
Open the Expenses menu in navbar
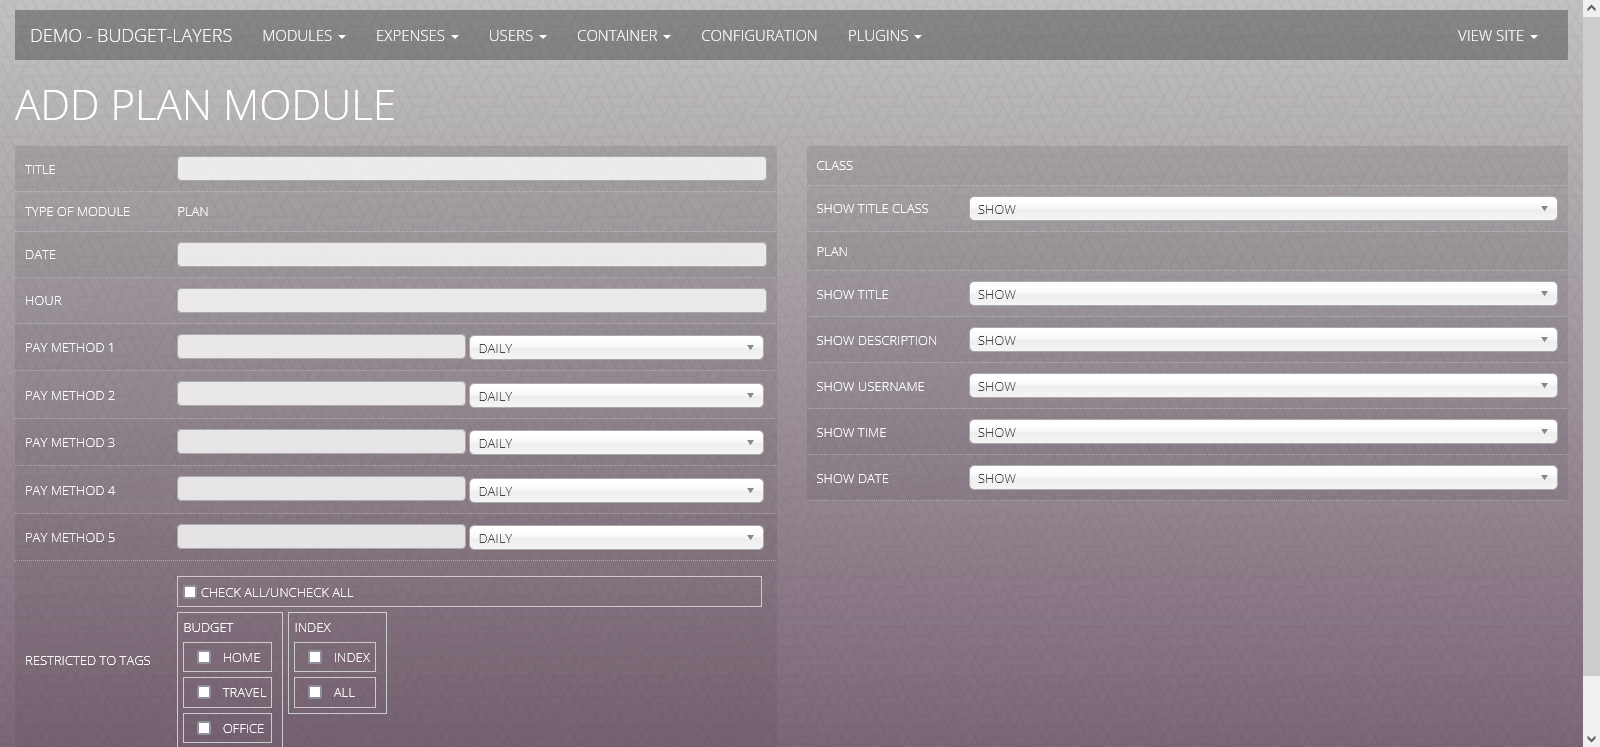click(416, 36)
